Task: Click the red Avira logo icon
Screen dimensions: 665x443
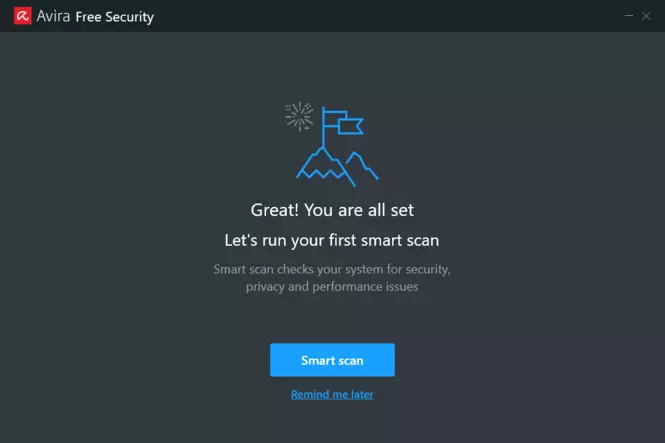Action: (x=22, y=16)
